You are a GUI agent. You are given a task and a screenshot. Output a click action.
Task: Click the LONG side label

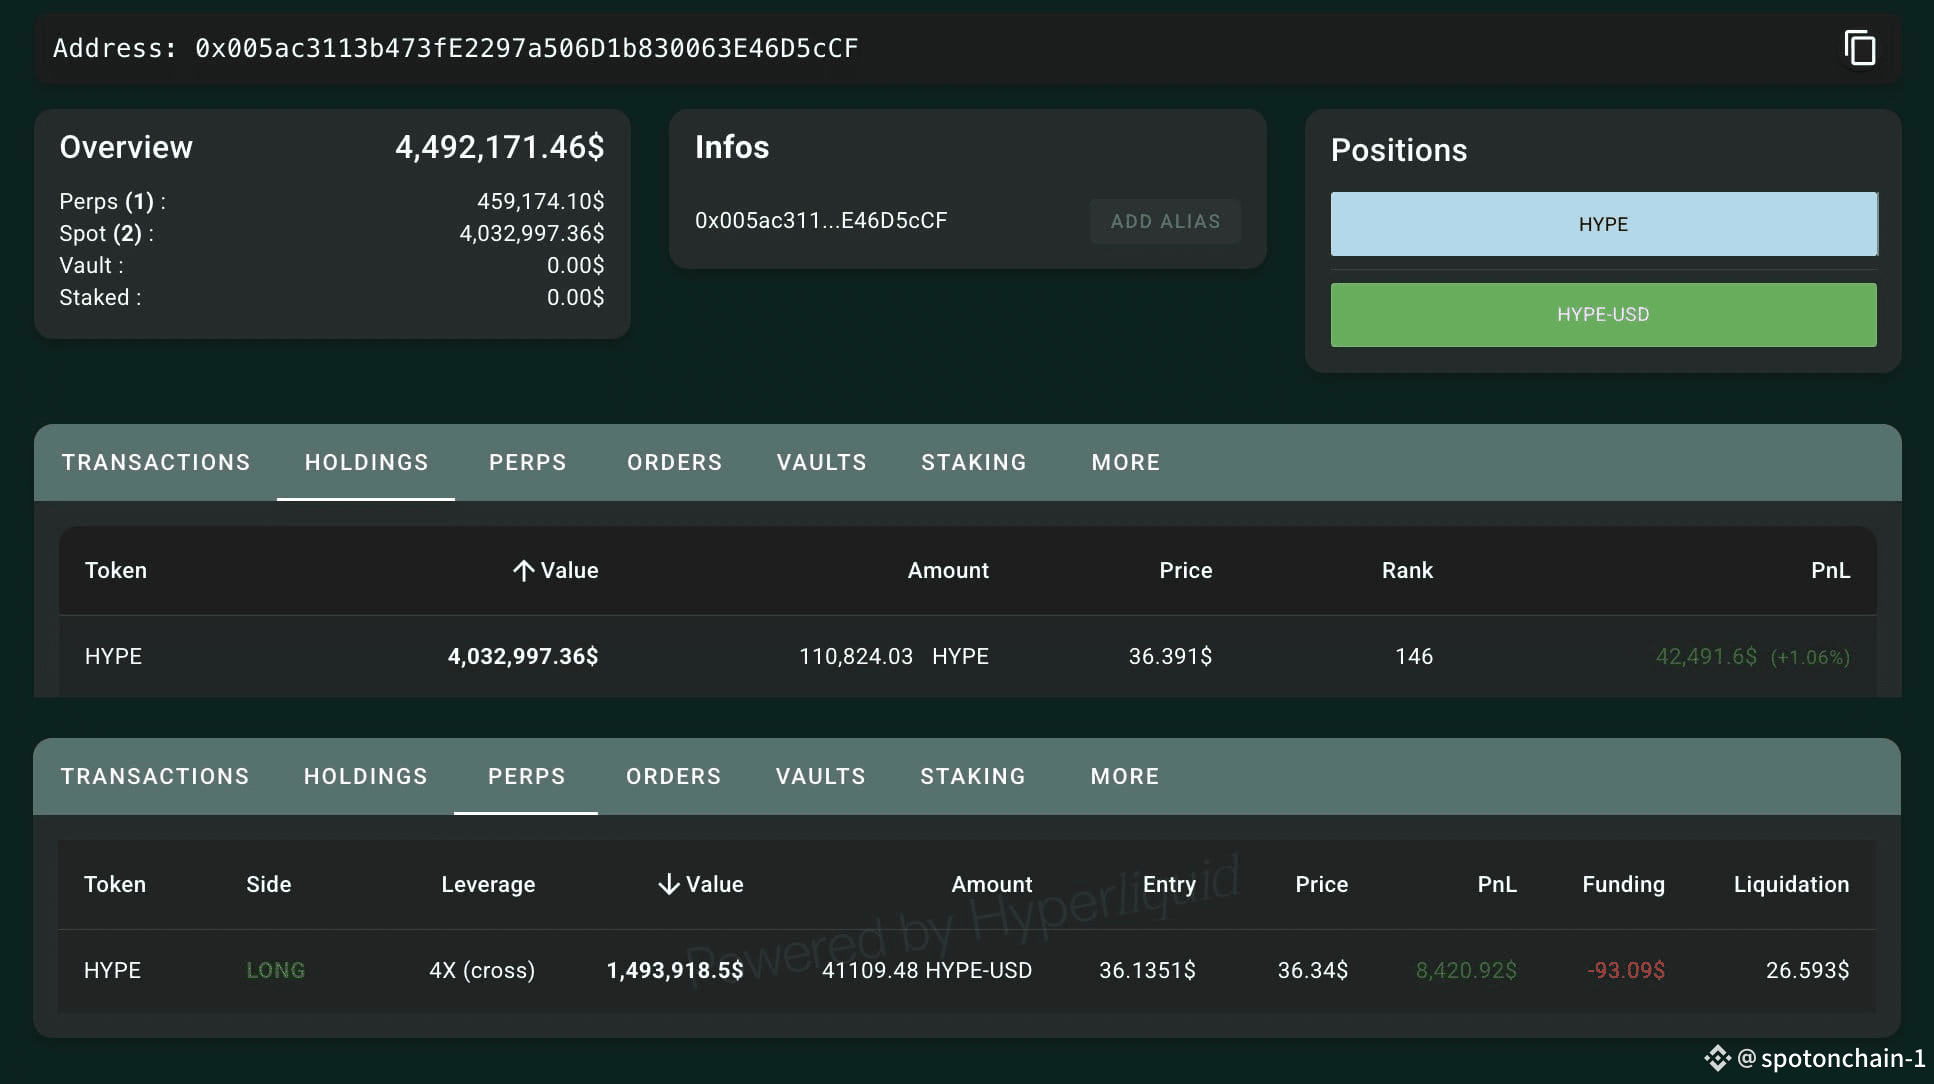click(x=275, y=971)
